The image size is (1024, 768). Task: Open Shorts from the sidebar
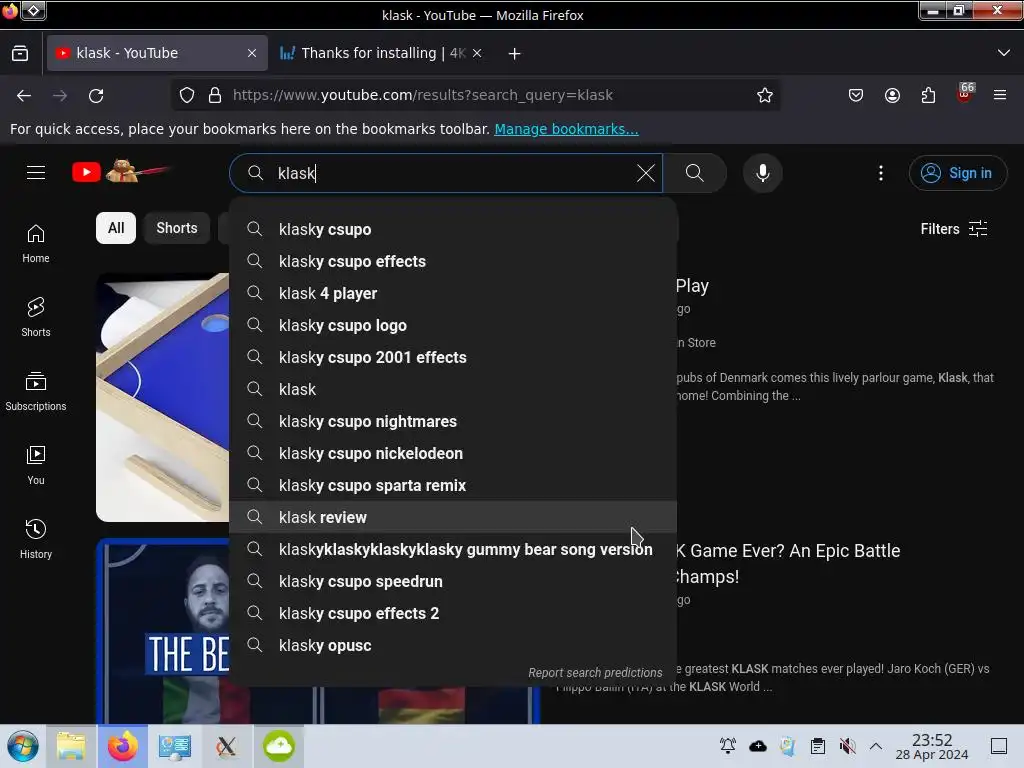pos(36,317)
